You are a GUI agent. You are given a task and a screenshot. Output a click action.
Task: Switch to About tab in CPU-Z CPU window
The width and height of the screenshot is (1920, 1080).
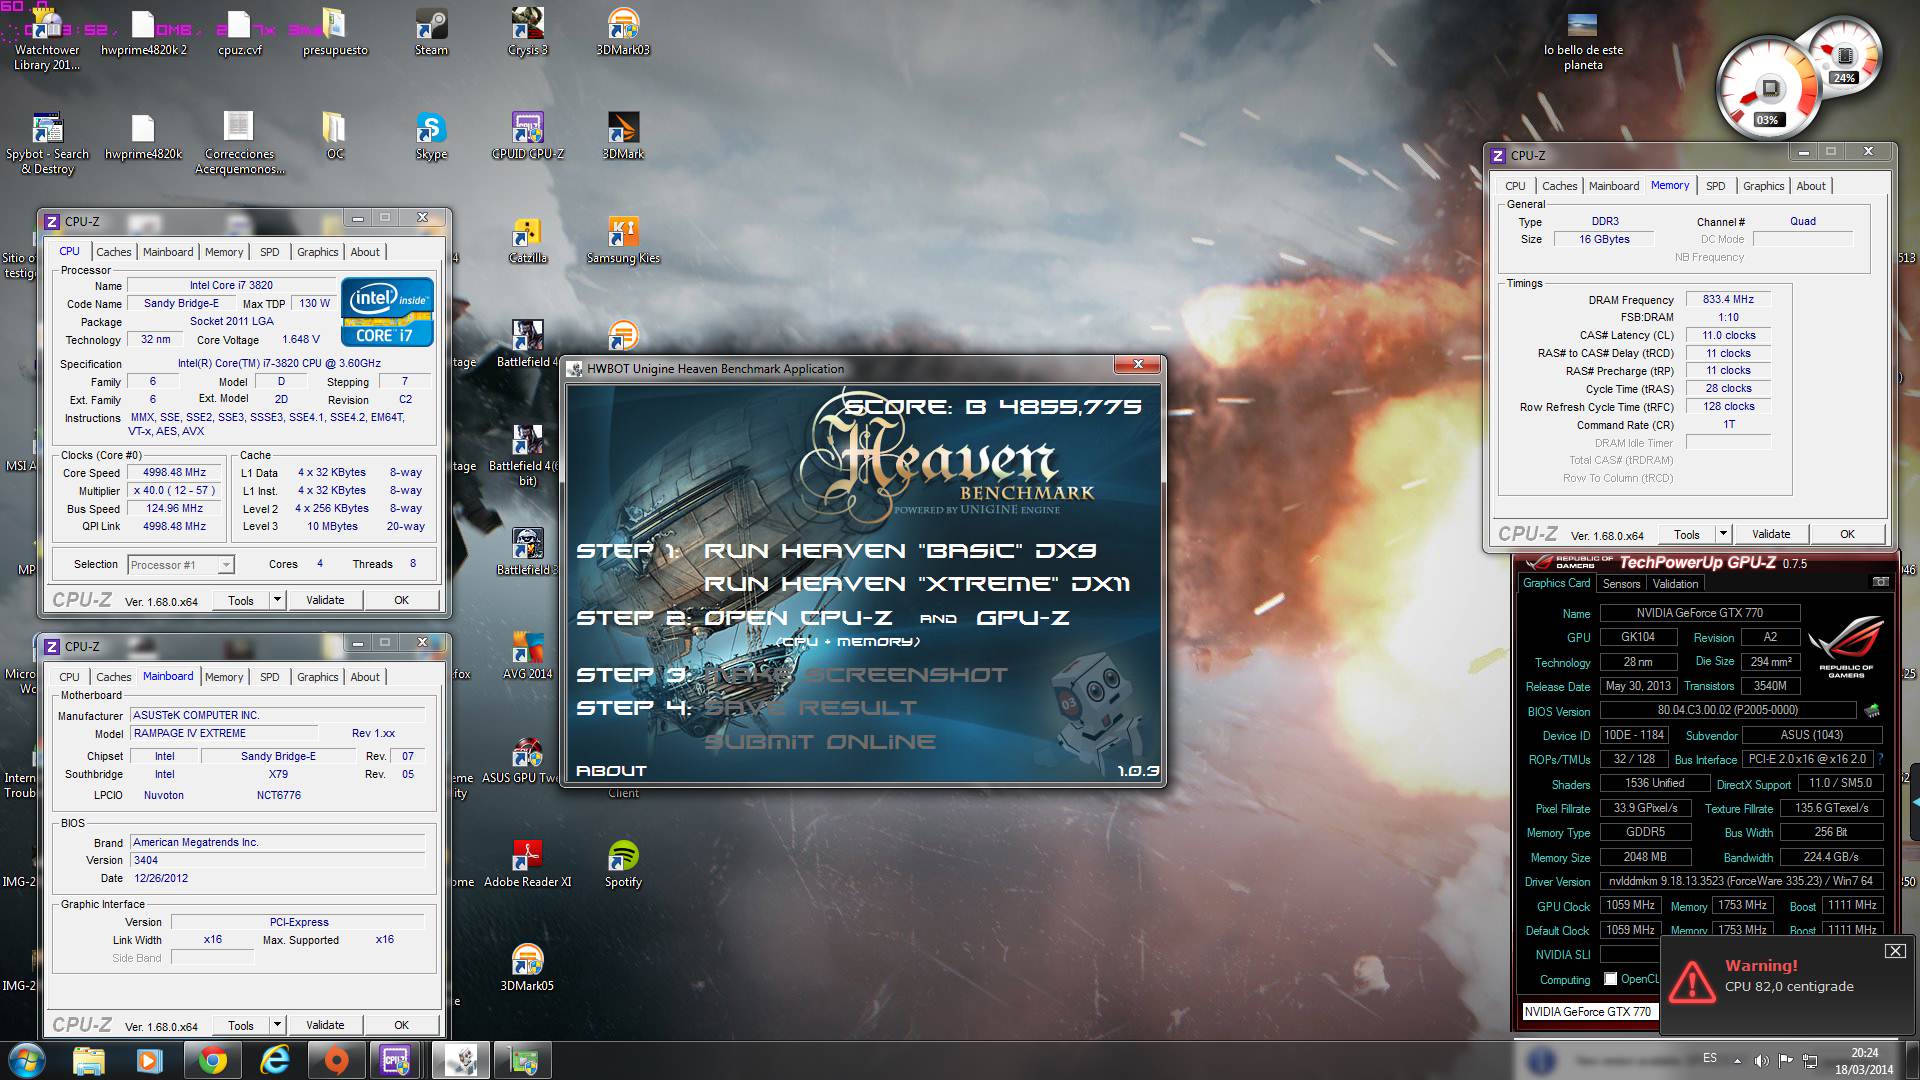tap(365, 252)
